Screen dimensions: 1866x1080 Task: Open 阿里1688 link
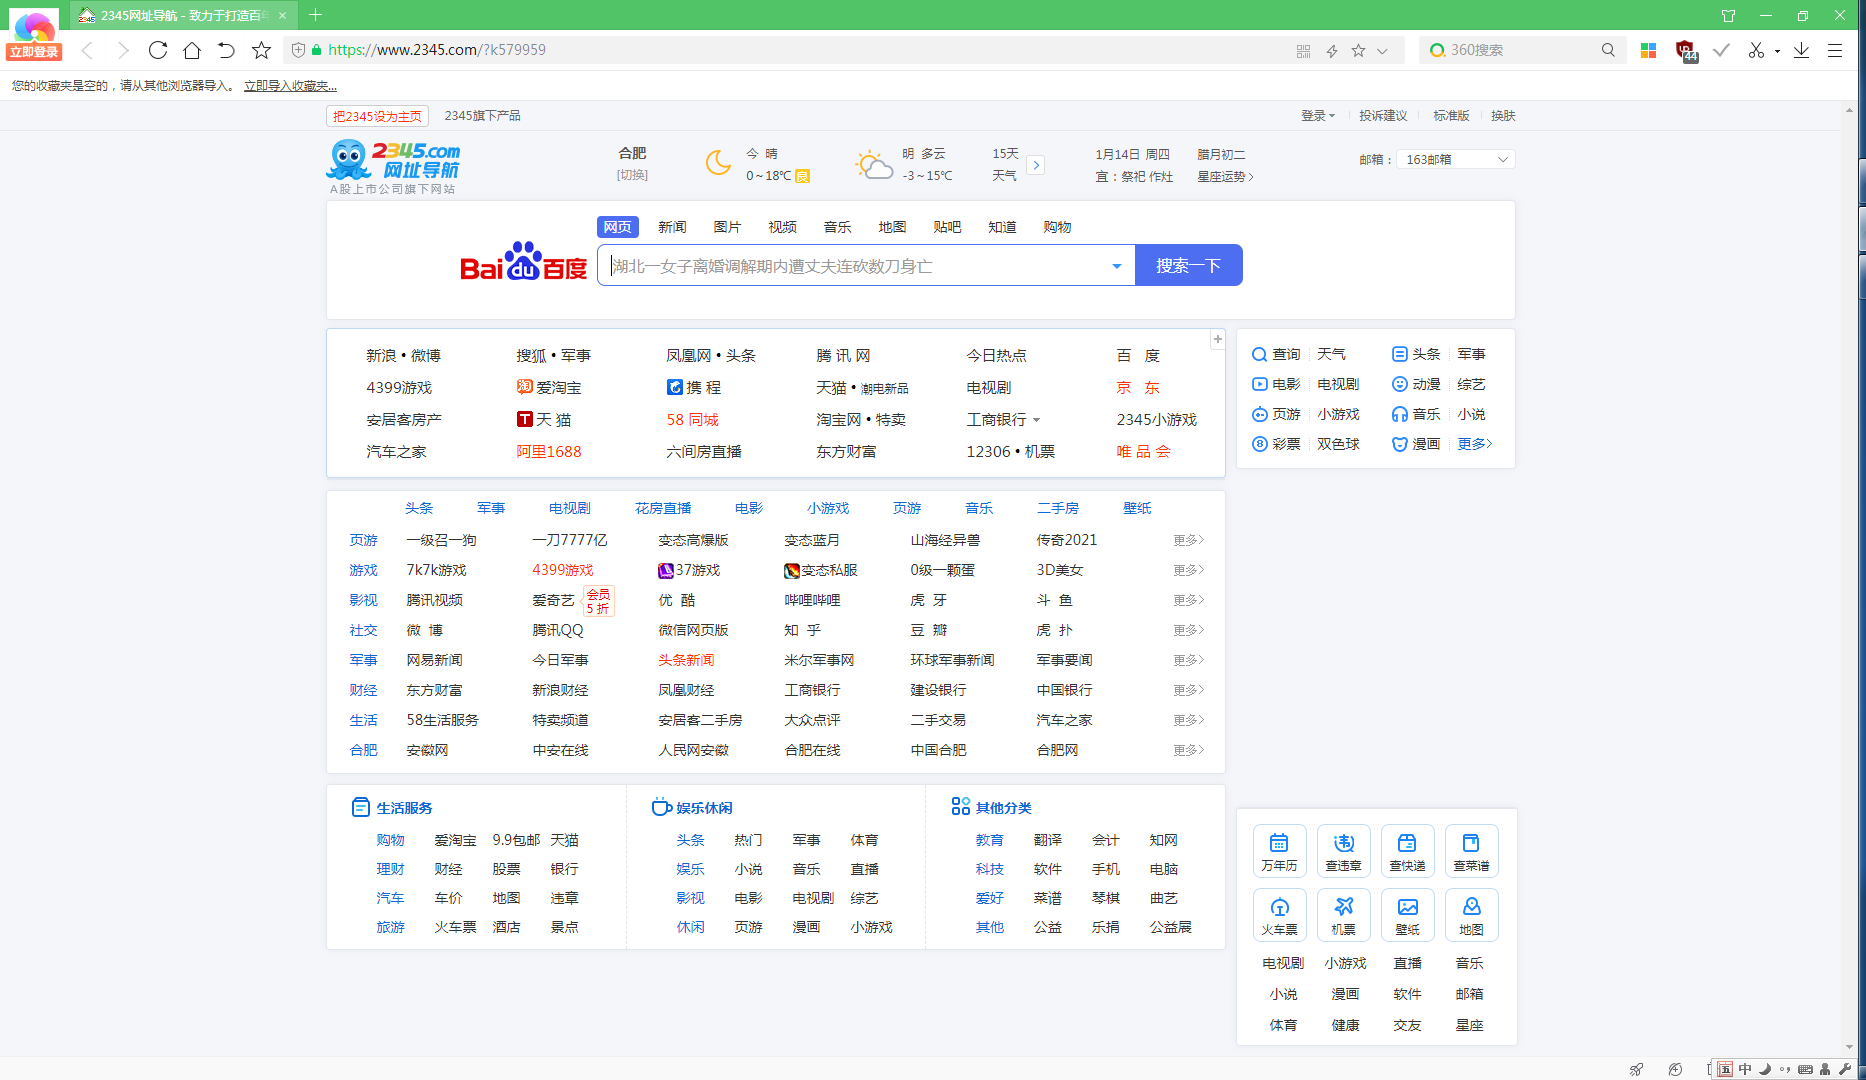pyautogui.click(x=548, y=452)
